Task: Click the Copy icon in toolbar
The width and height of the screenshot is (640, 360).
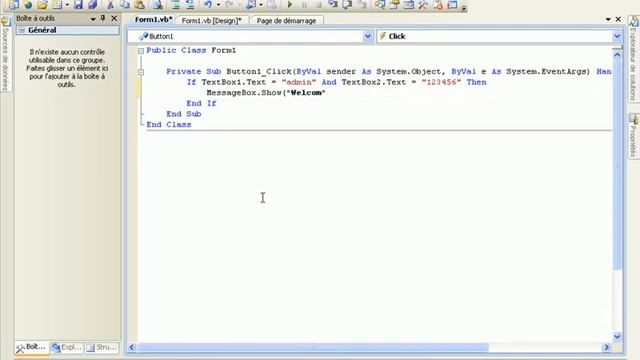Action: (124, 4)
